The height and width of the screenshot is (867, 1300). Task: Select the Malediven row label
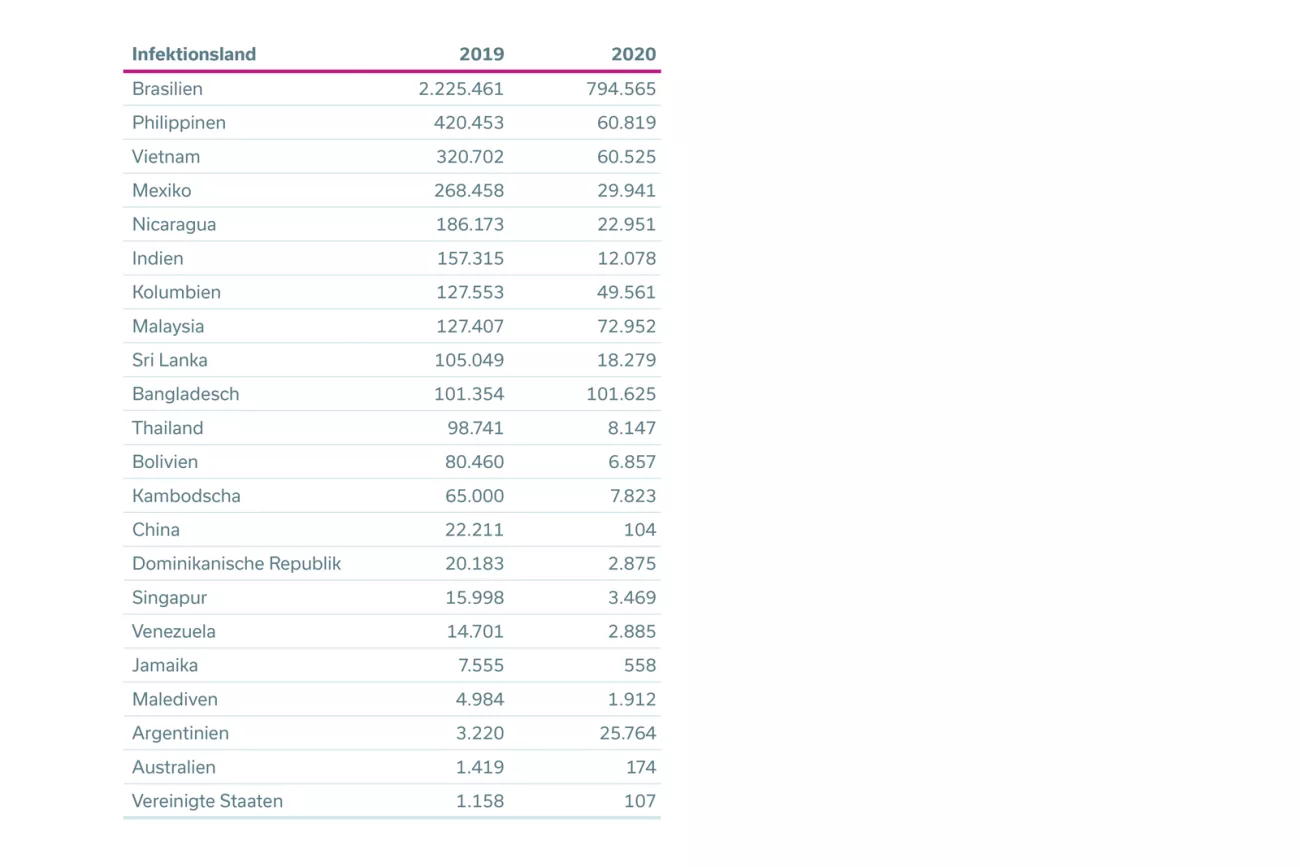(175, 700)
